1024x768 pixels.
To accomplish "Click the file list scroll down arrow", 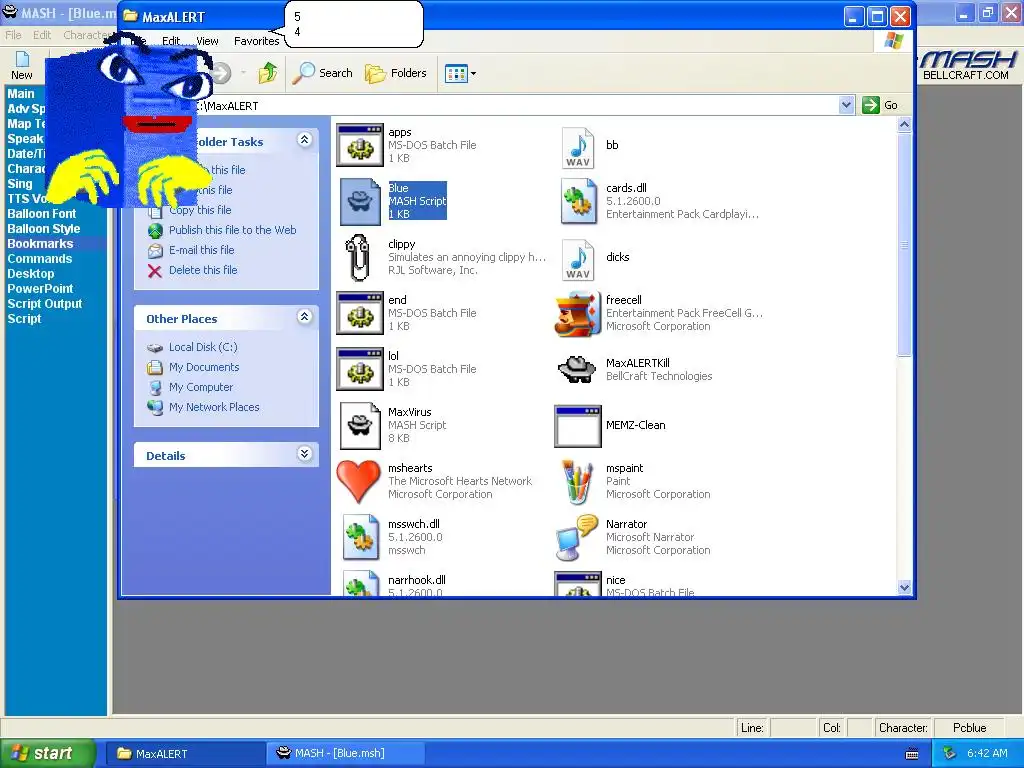I will tap(904, 587).
